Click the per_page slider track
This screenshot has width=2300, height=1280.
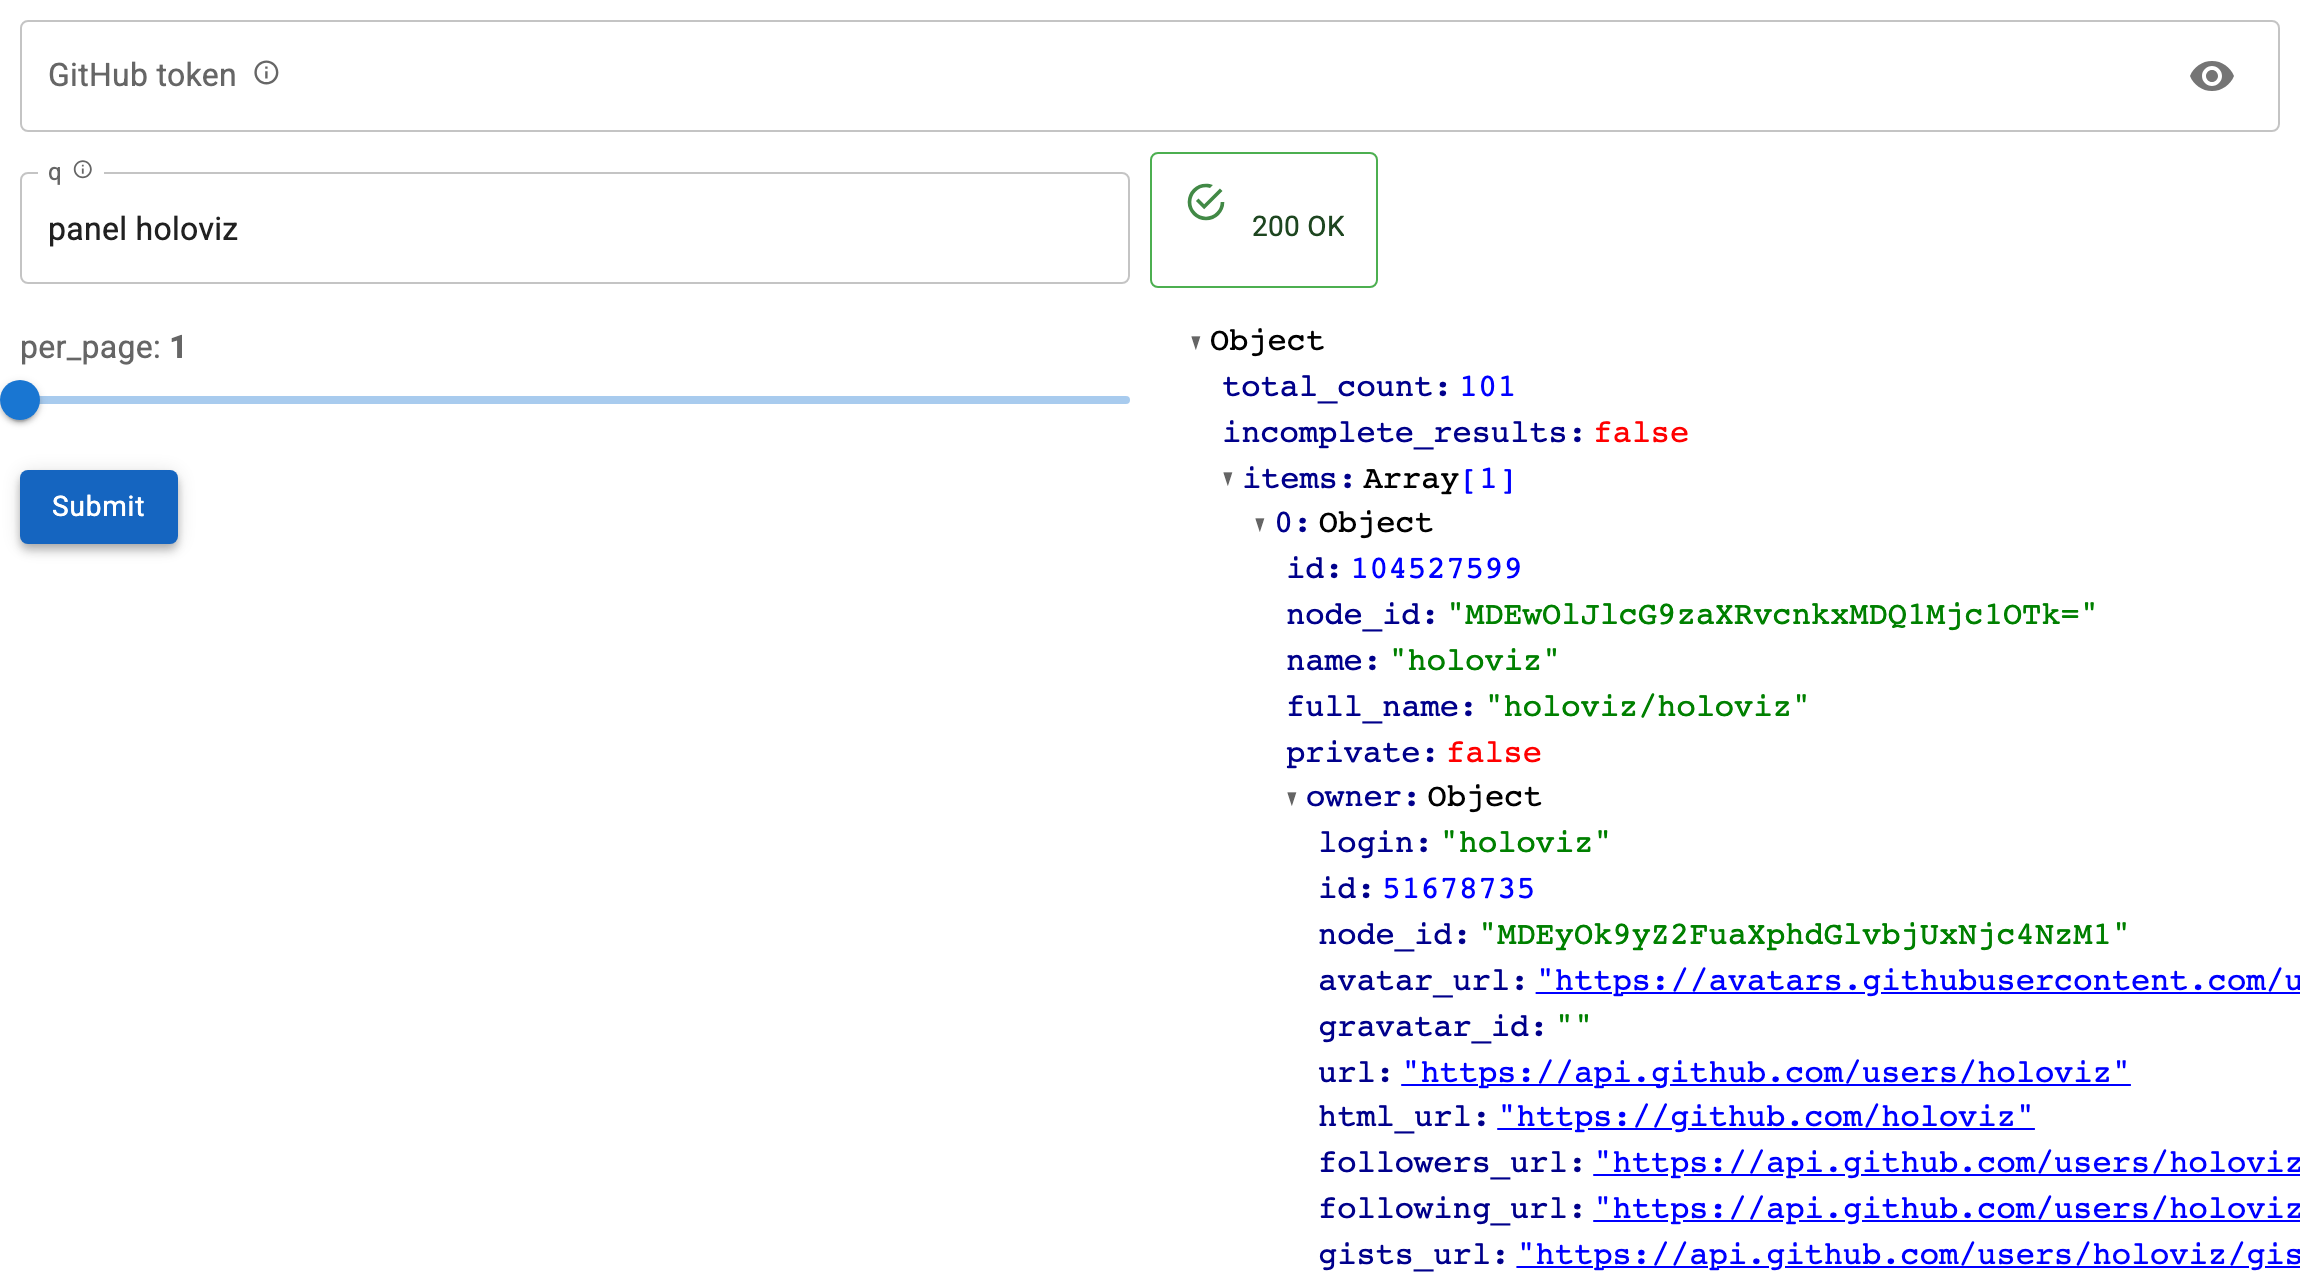pyautogui.click(x=575, y=400)
